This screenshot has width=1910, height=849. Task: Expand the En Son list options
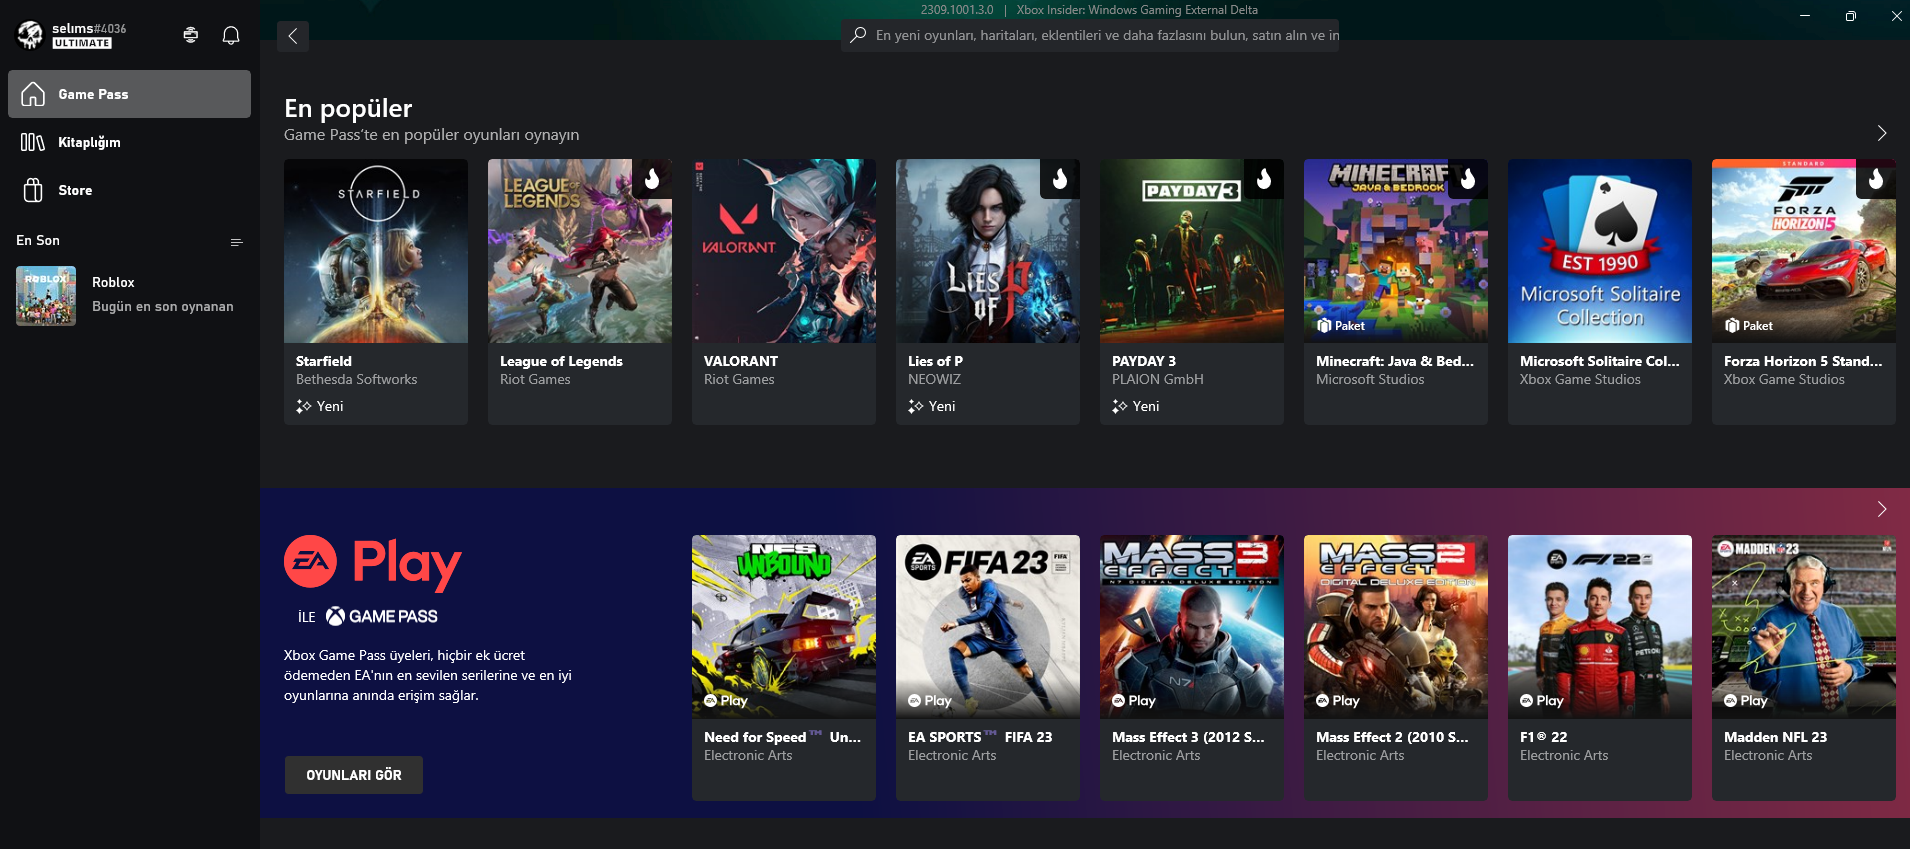coord(237,242)
